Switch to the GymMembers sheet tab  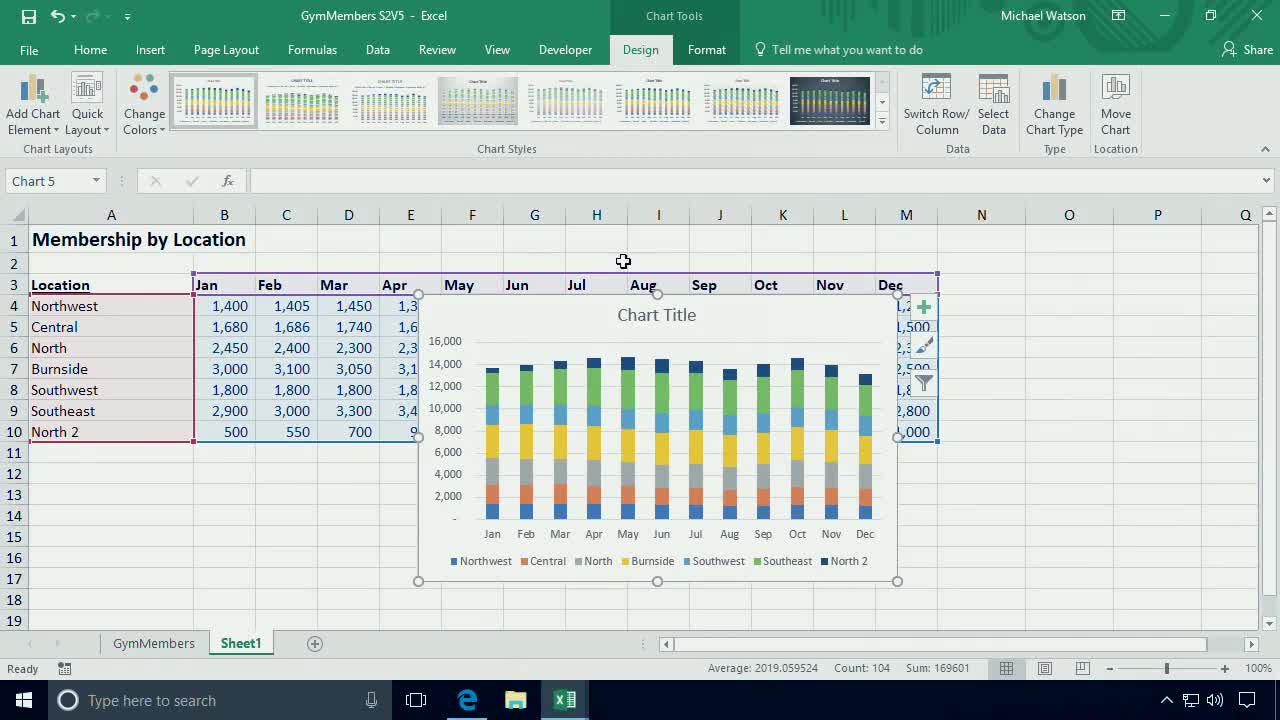[x=153, y=643]
